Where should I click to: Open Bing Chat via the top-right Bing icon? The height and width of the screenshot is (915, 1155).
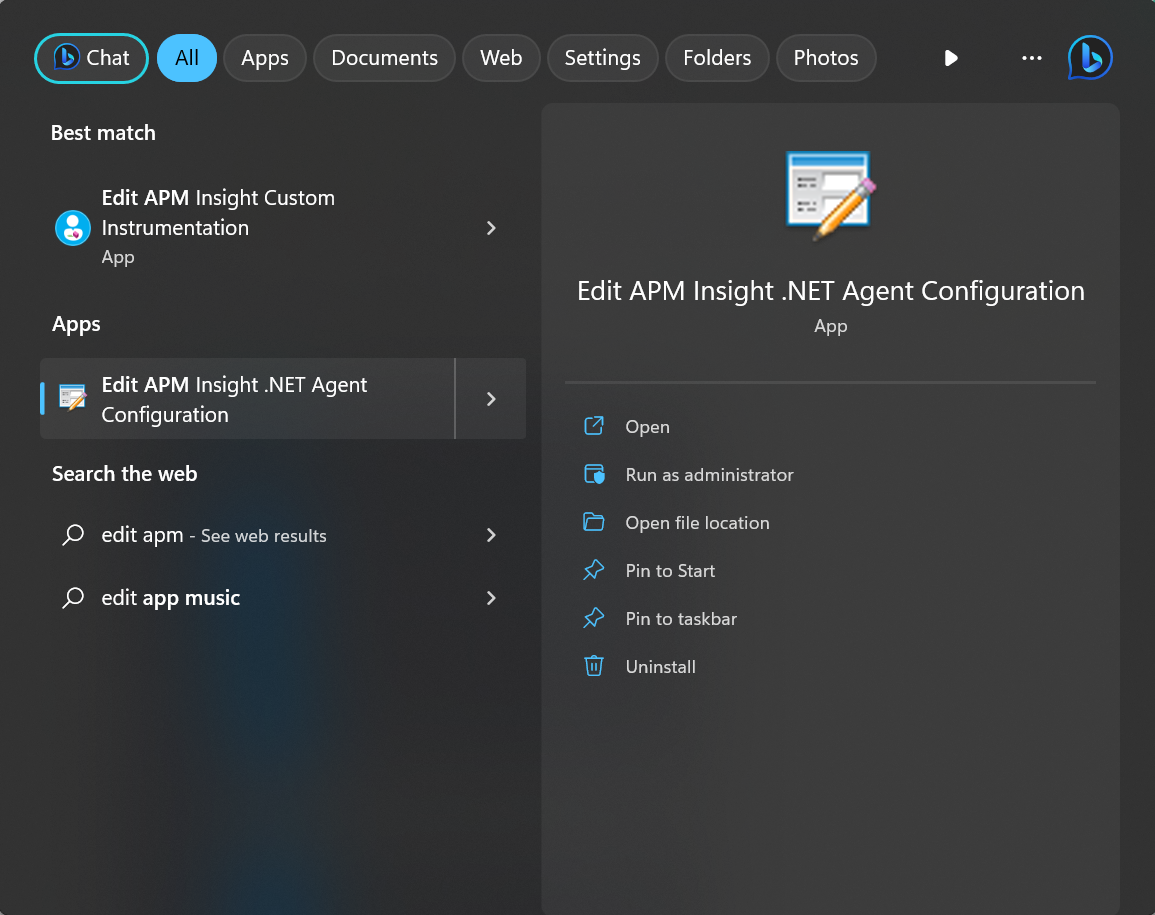(1089, 57)
